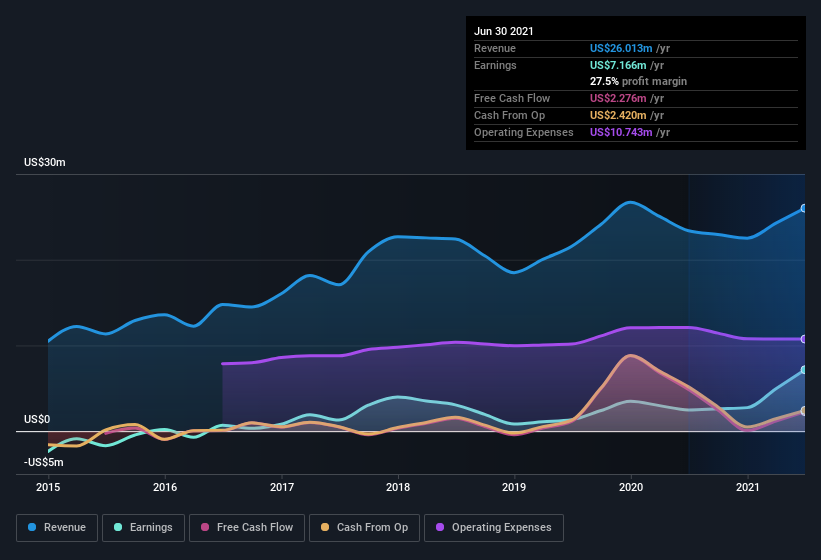The width and height of the screenshot is (821, 560).
Task: Hide the Earnings series via the legend
Action: 143,527
